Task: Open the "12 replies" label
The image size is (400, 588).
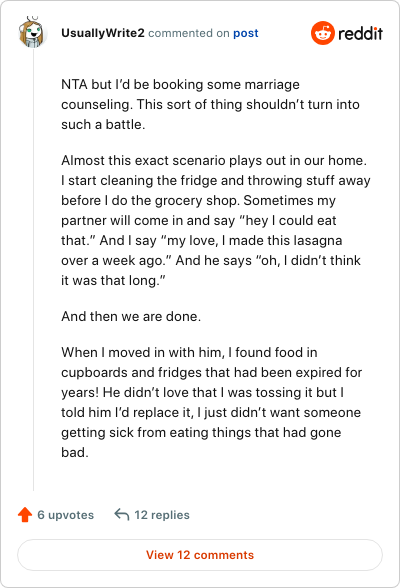Action: pos(162,515)
